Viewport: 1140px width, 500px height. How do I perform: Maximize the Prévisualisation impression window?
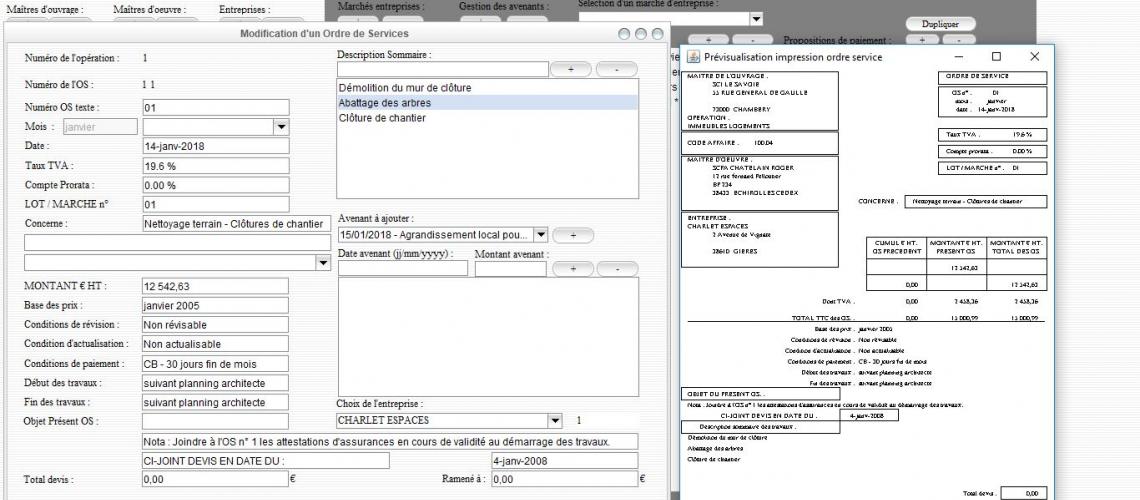coord(996,57)
